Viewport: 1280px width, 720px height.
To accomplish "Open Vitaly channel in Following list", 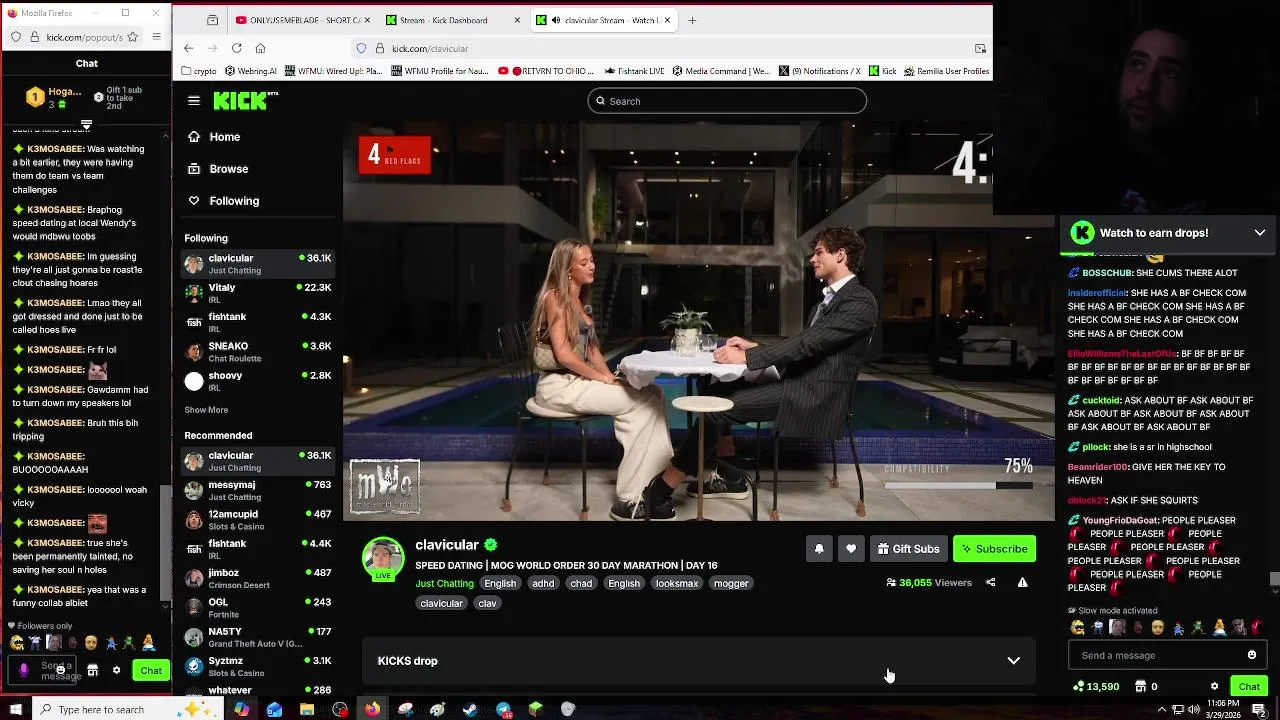I will pyautogui.click(x=258, y=292).
